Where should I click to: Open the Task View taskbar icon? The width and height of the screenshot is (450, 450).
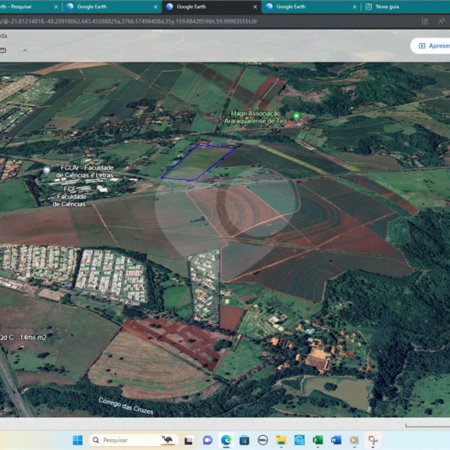pos(189,440)
